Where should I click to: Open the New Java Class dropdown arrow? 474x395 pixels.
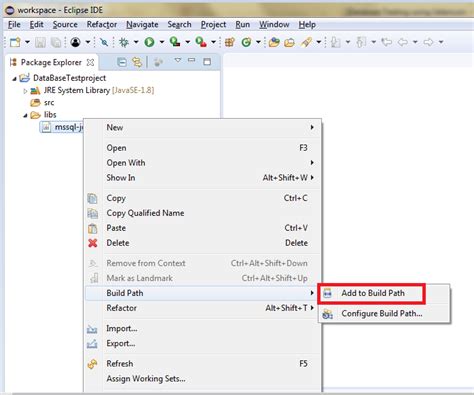click(x=258, y=42)
